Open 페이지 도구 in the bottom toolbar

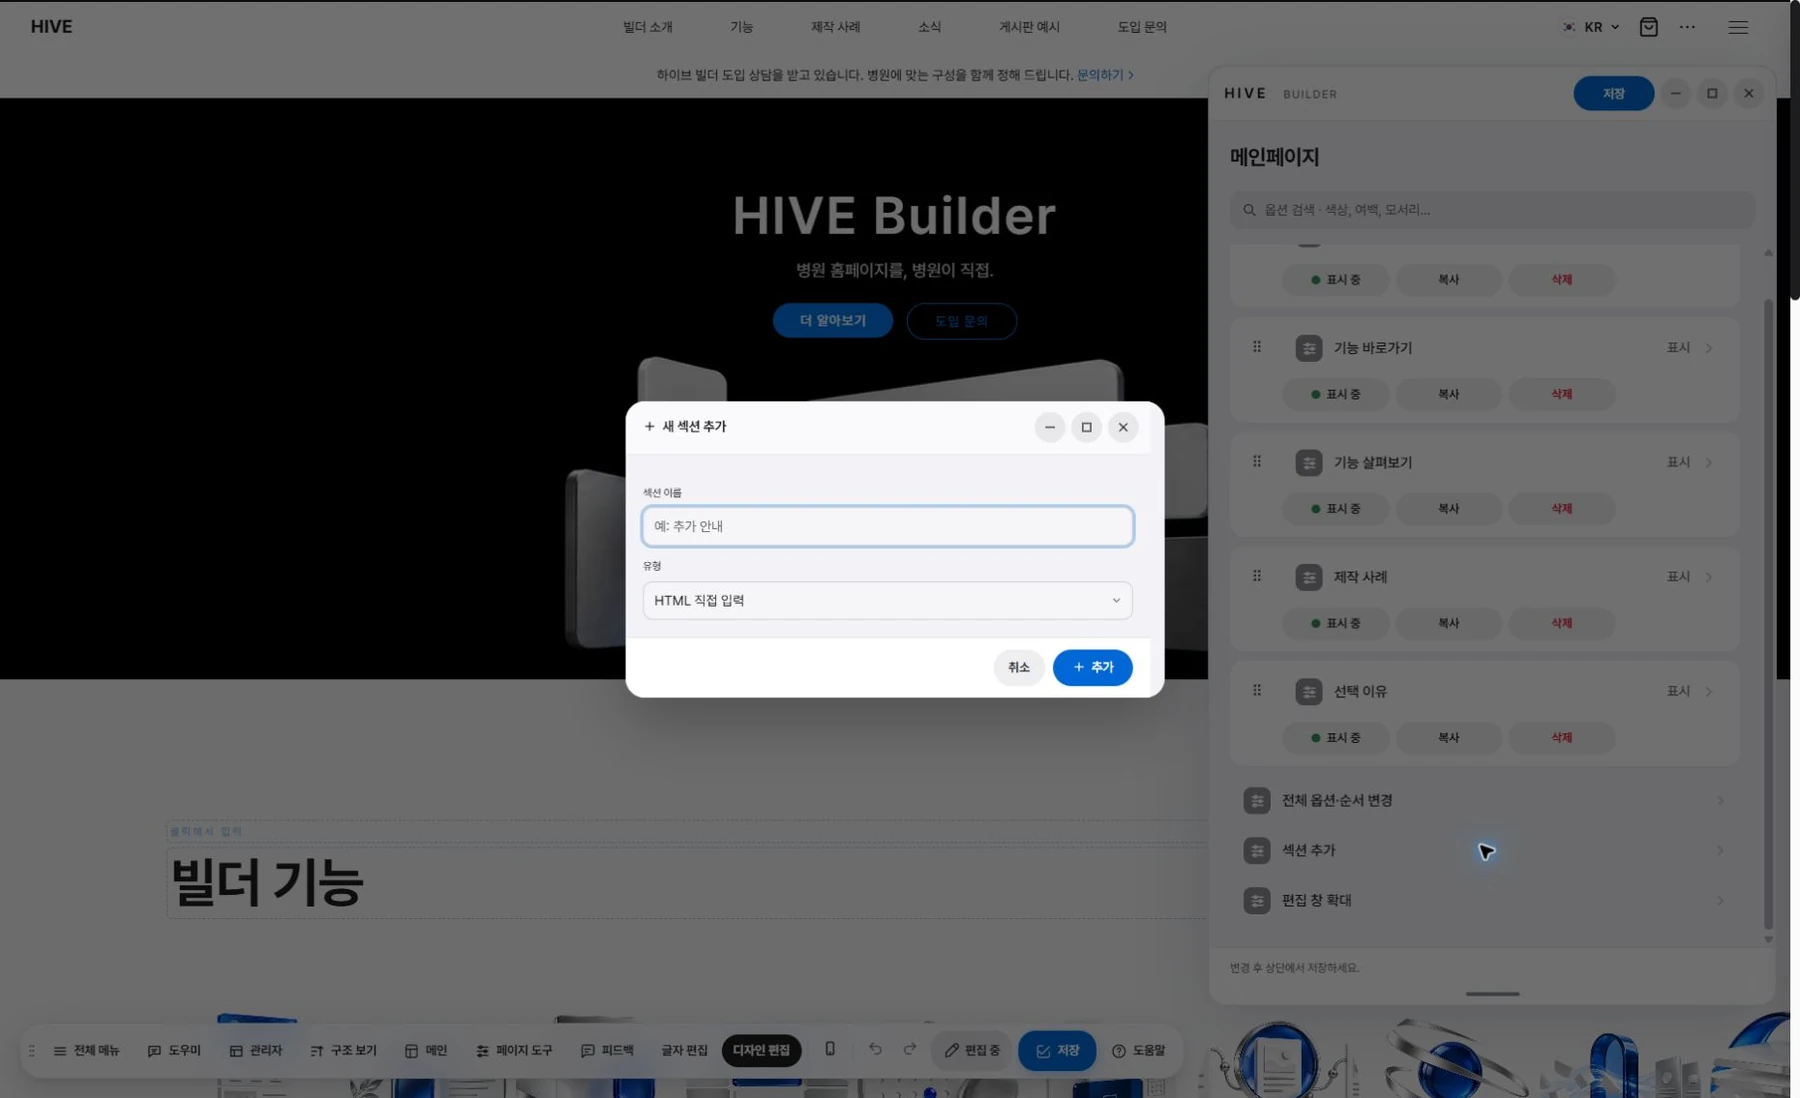coord(514,1051)
